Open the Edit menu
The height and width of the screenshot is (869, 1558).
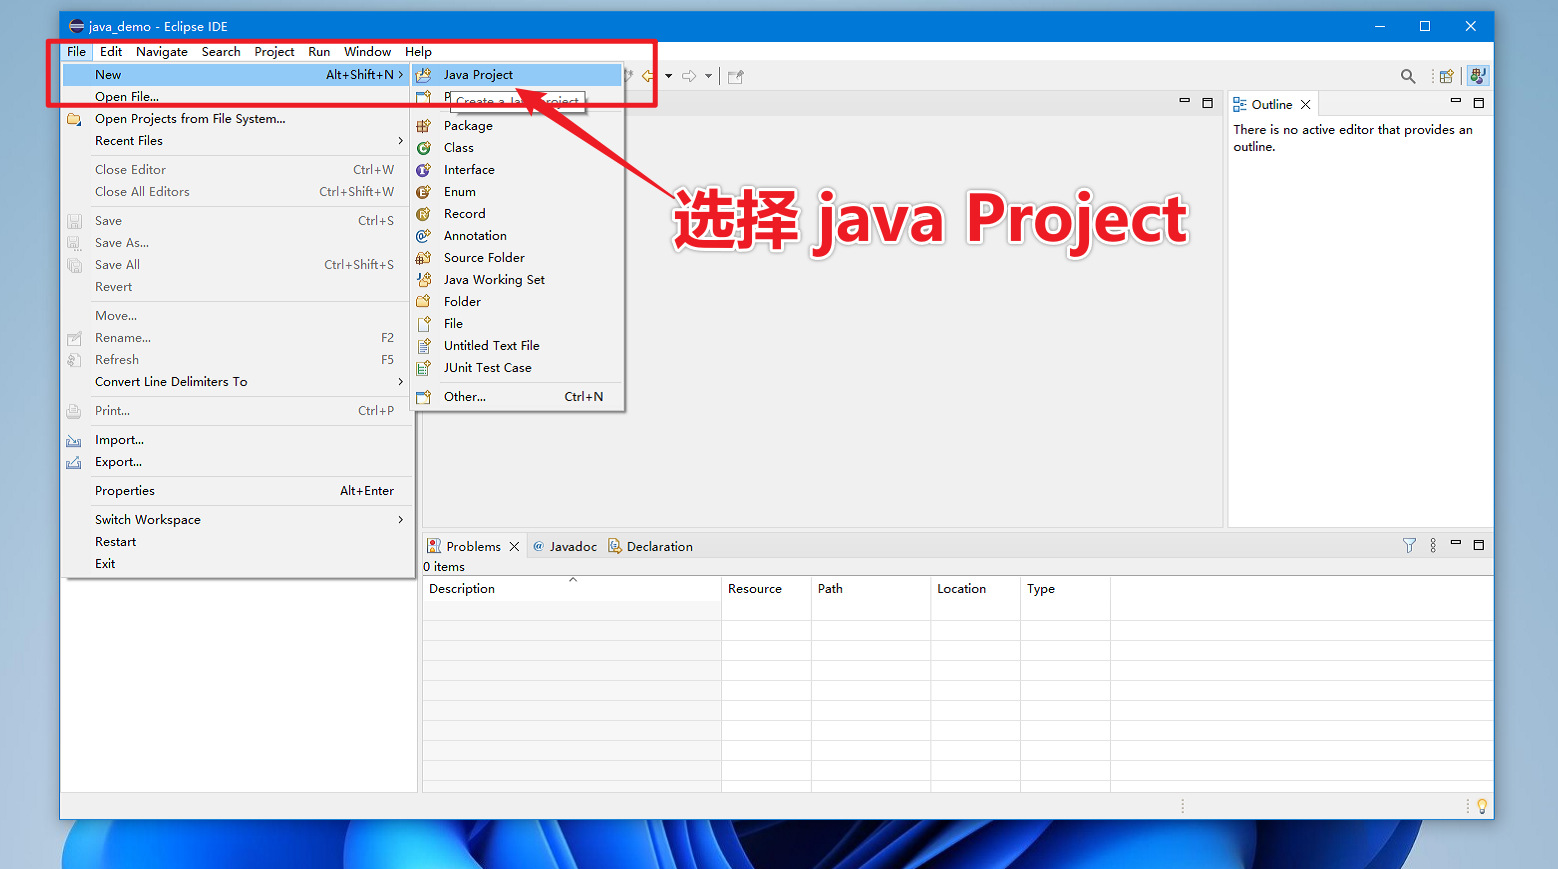111,52
